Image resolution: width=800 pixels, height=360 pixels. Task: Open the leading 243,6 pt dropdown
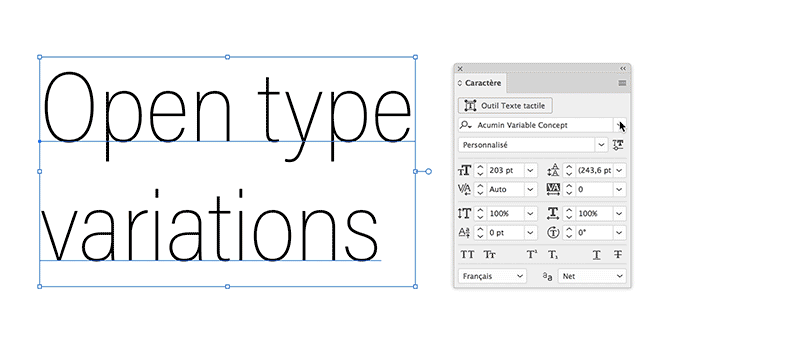click(619, 170)
